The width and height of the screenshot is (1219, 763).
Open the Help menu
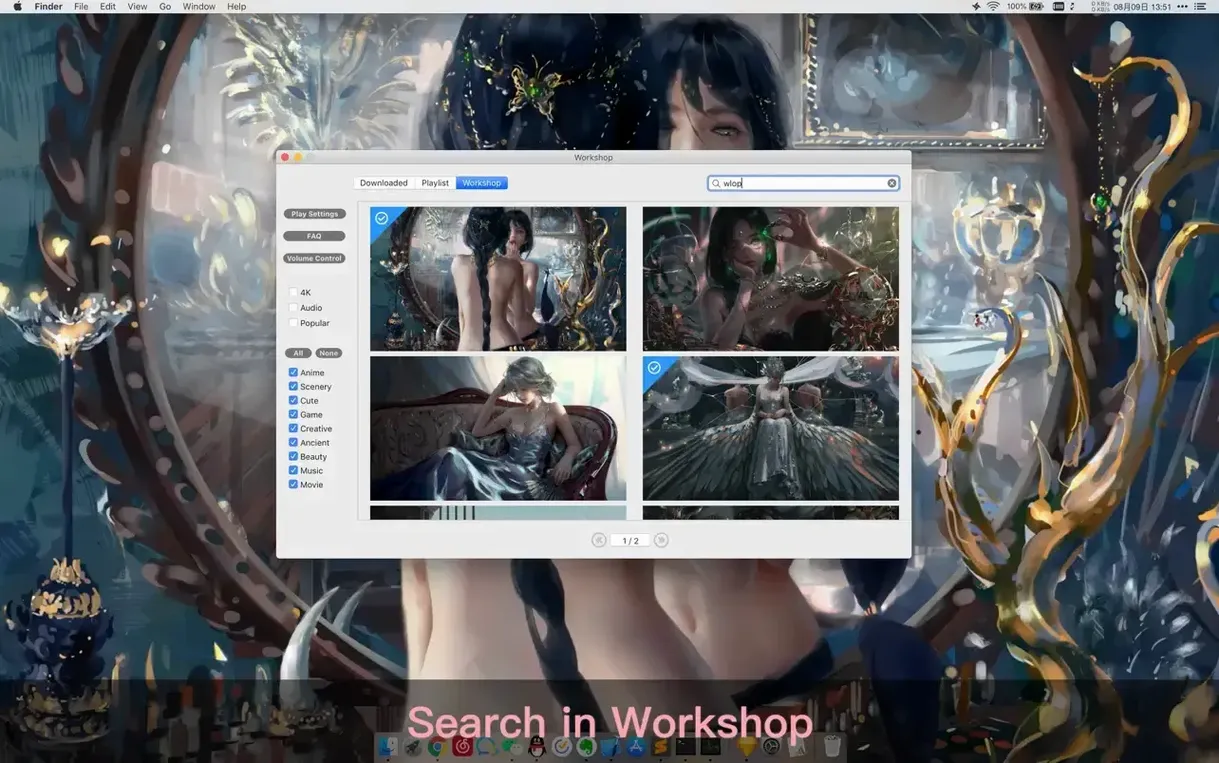click(236, 6)
